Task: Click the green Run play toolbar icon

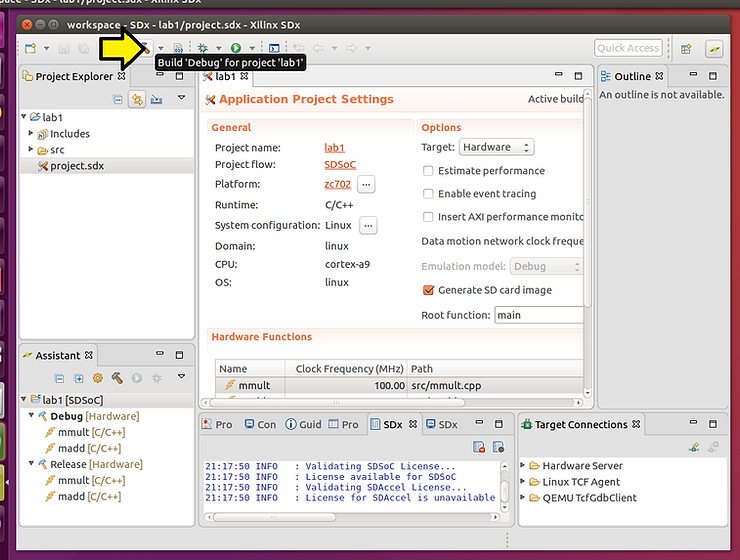Action: tap(236, 48)
